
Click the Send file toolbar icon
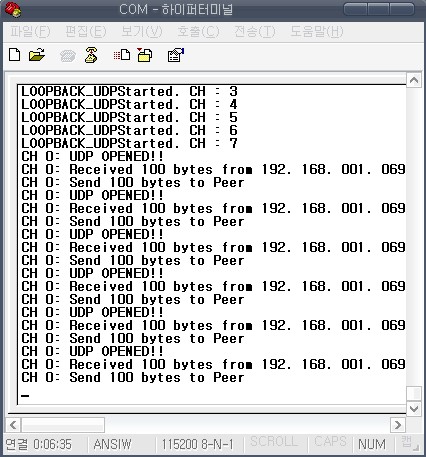tap(122, 55)
